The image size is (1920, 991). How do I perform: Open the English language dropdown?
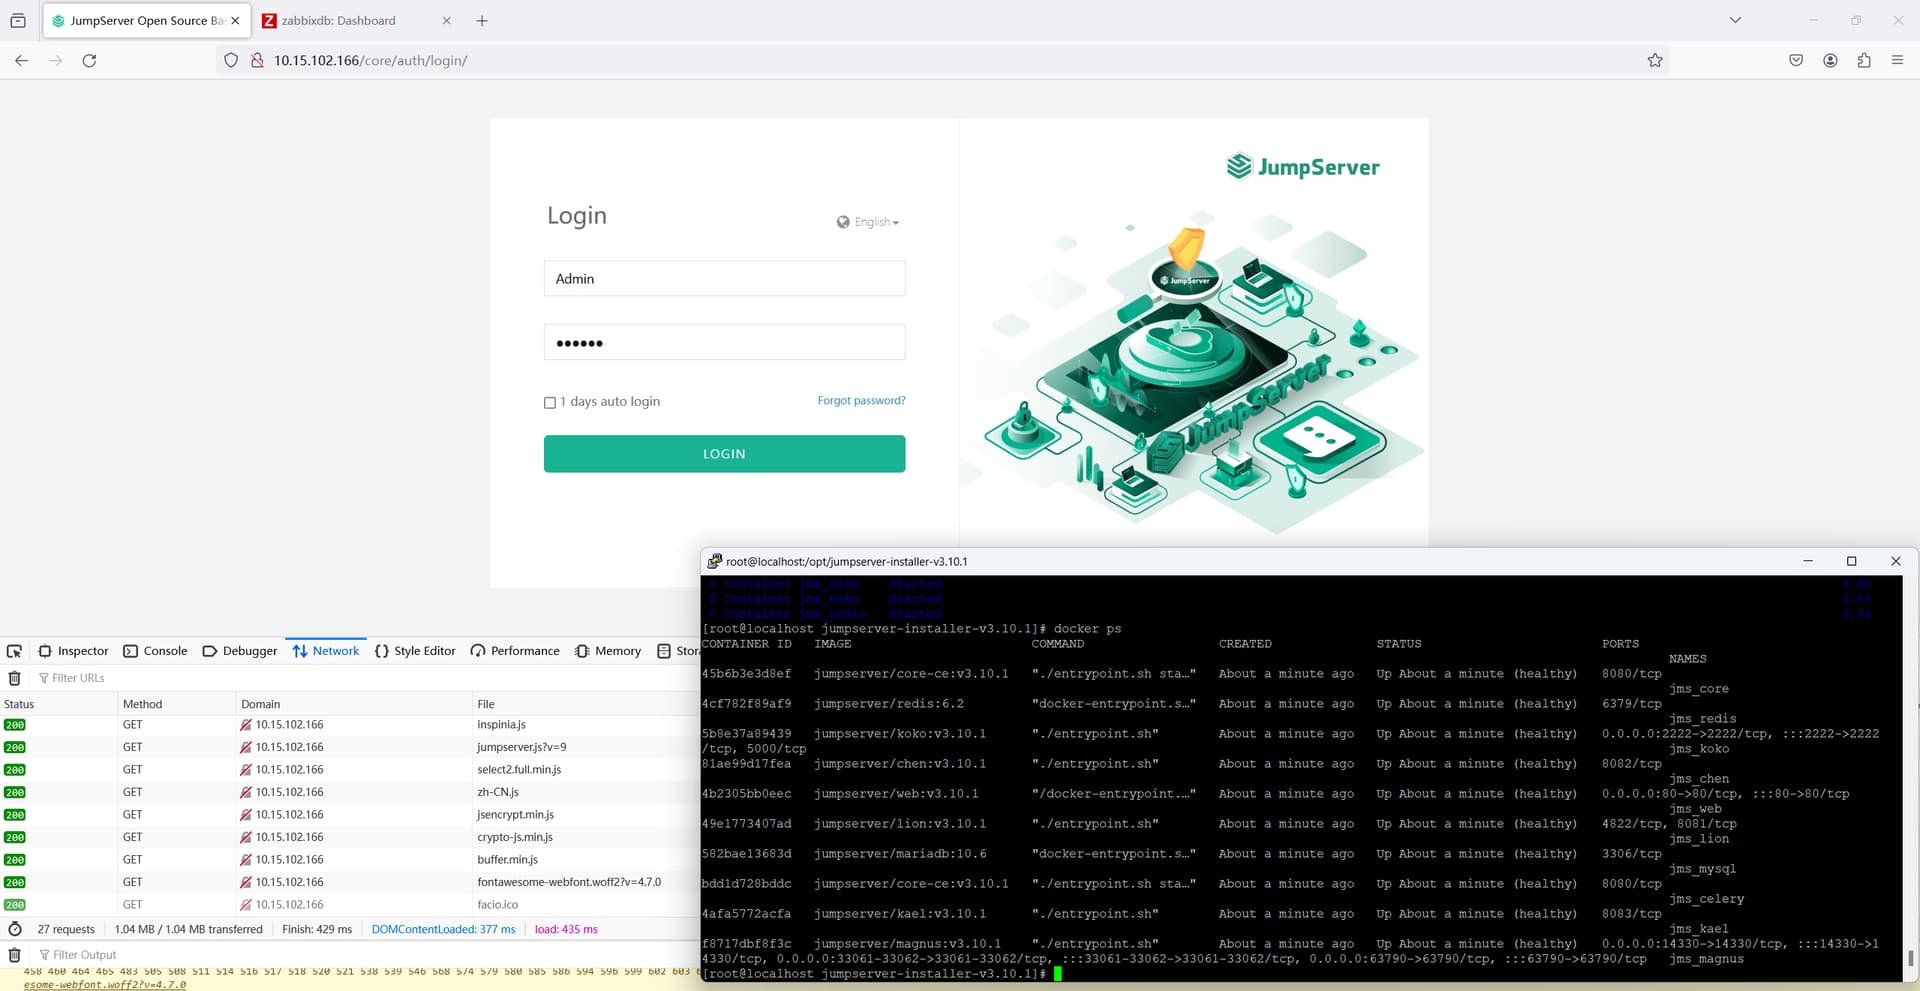(x=877, y=222)
